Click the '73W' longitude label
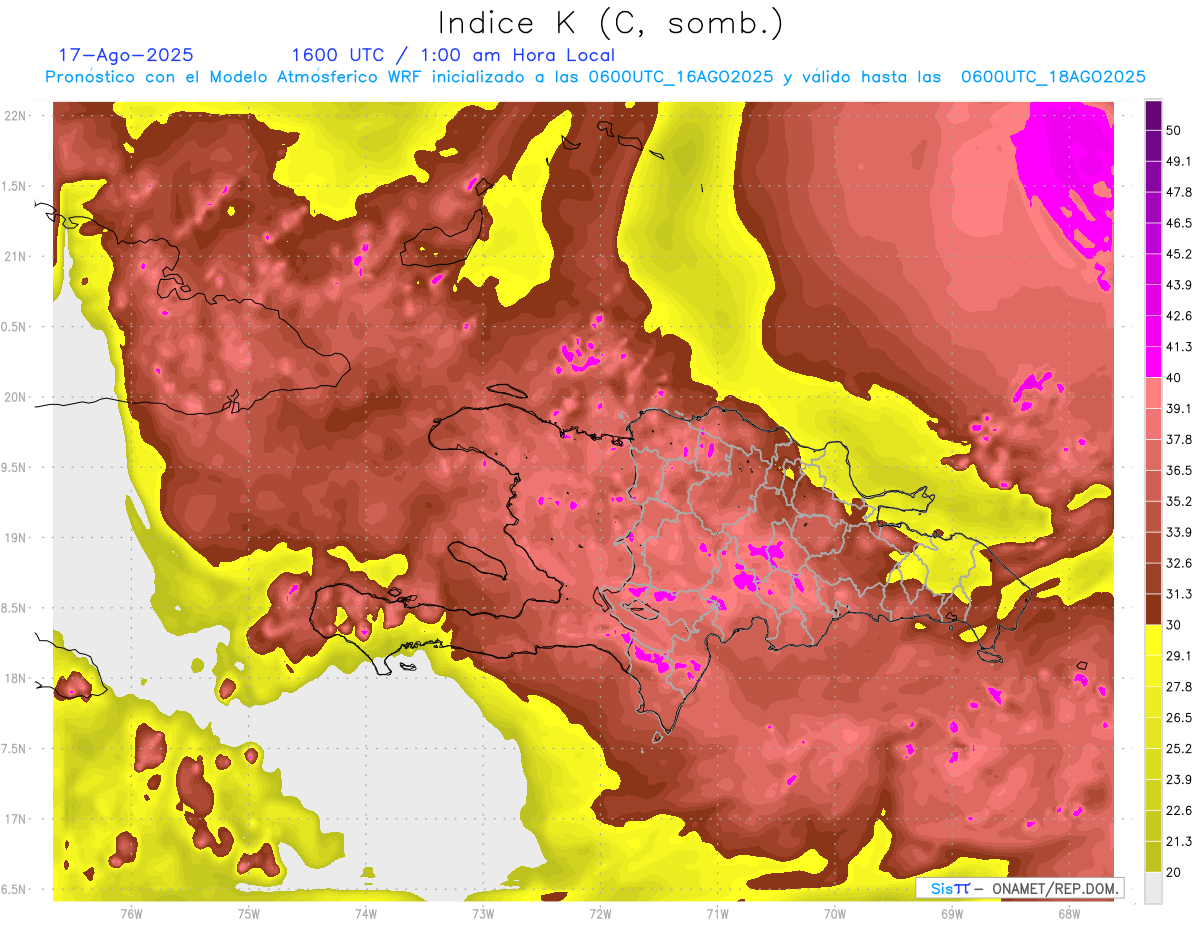The height and width of the screenshot is (927, 1200). tap(483, 914)
